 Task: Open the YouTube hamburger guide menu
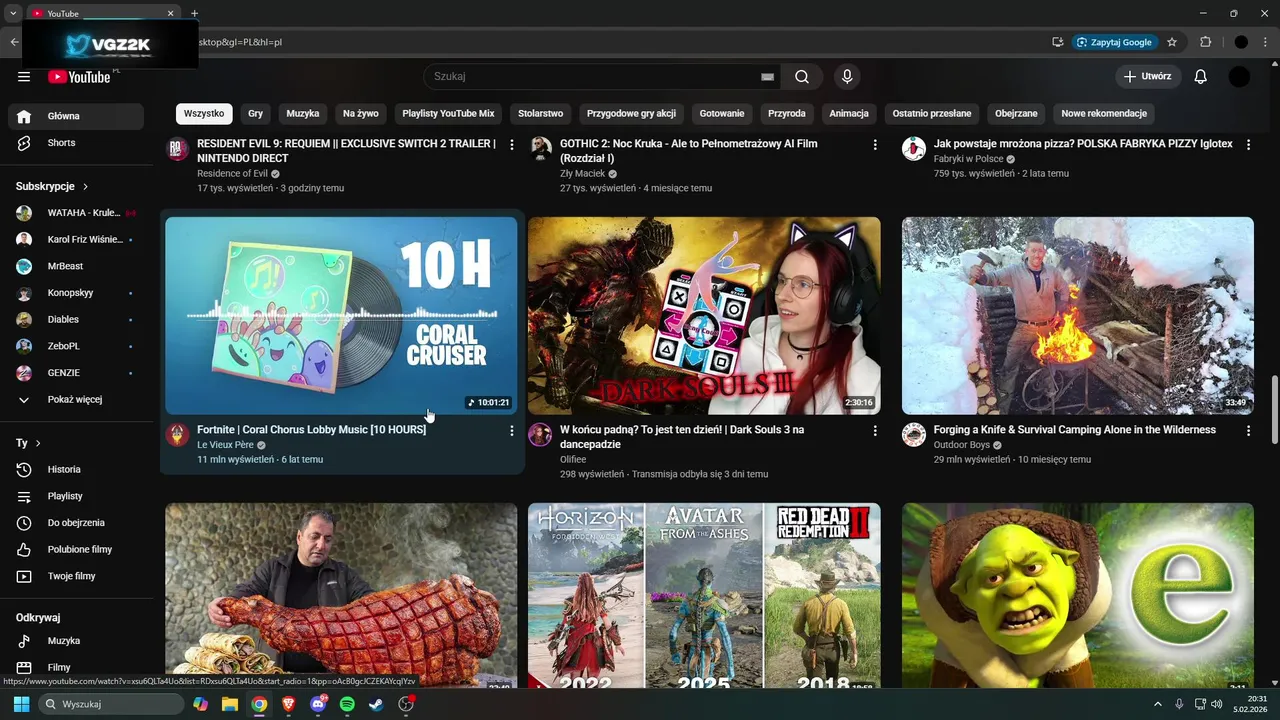click(x=24, y=77)
